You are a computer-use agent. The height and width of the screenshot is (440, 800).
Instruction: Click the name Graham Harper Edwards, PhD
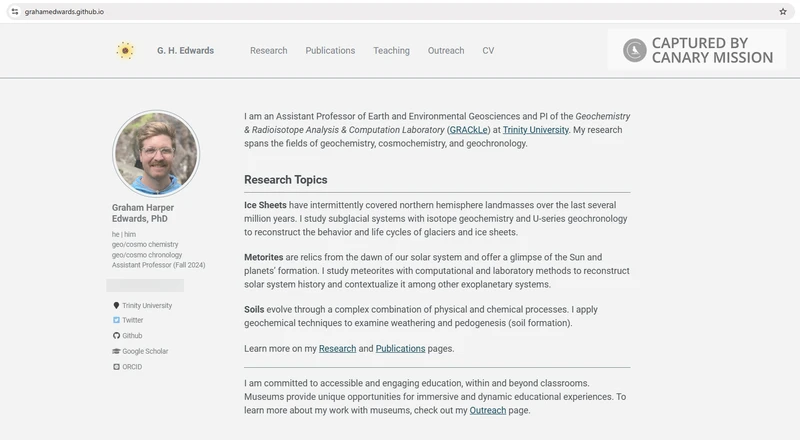pos(143,213)
